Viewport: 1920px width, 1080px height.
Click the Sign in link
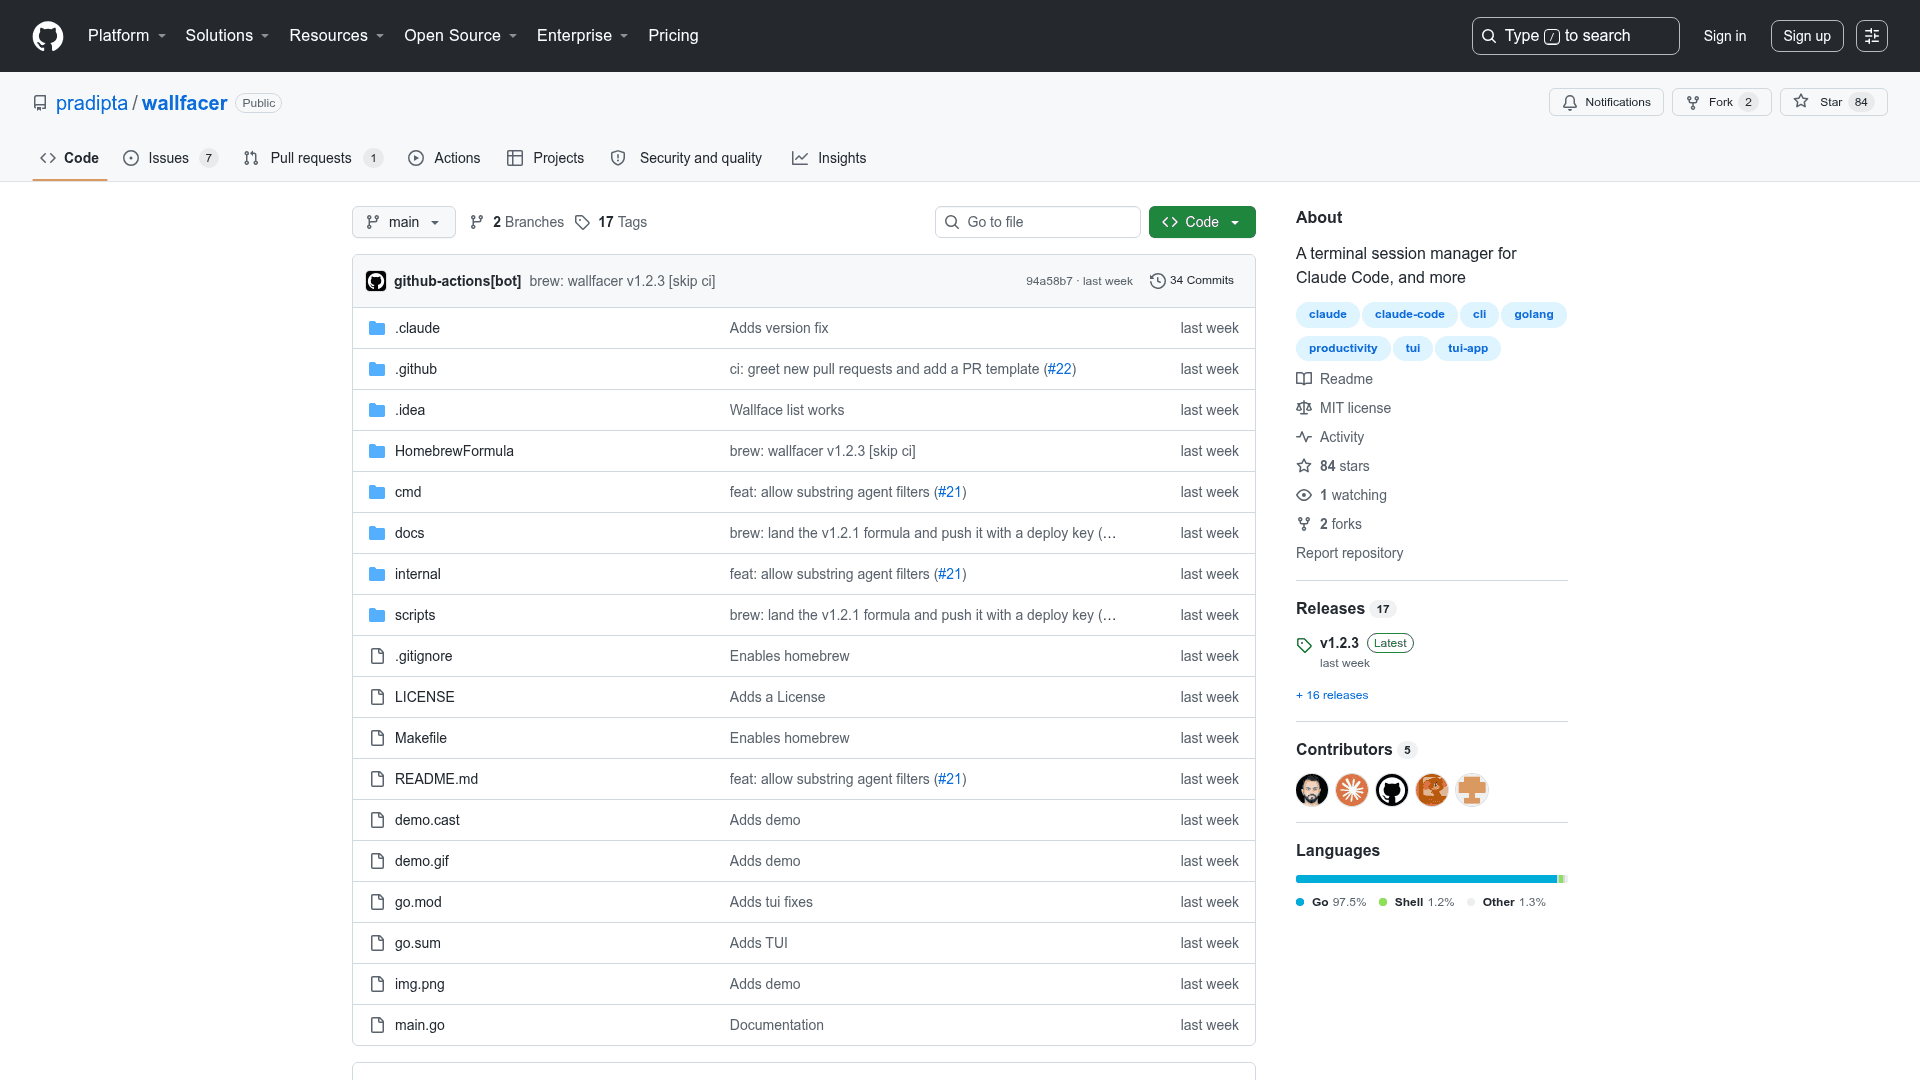(x=1725, y=36)
